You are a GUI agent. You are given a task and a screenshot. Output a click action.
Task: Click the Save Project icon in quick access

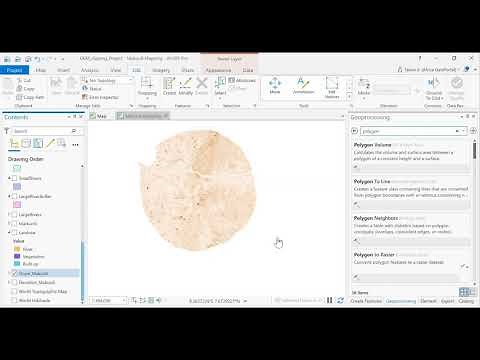(28, 59)
